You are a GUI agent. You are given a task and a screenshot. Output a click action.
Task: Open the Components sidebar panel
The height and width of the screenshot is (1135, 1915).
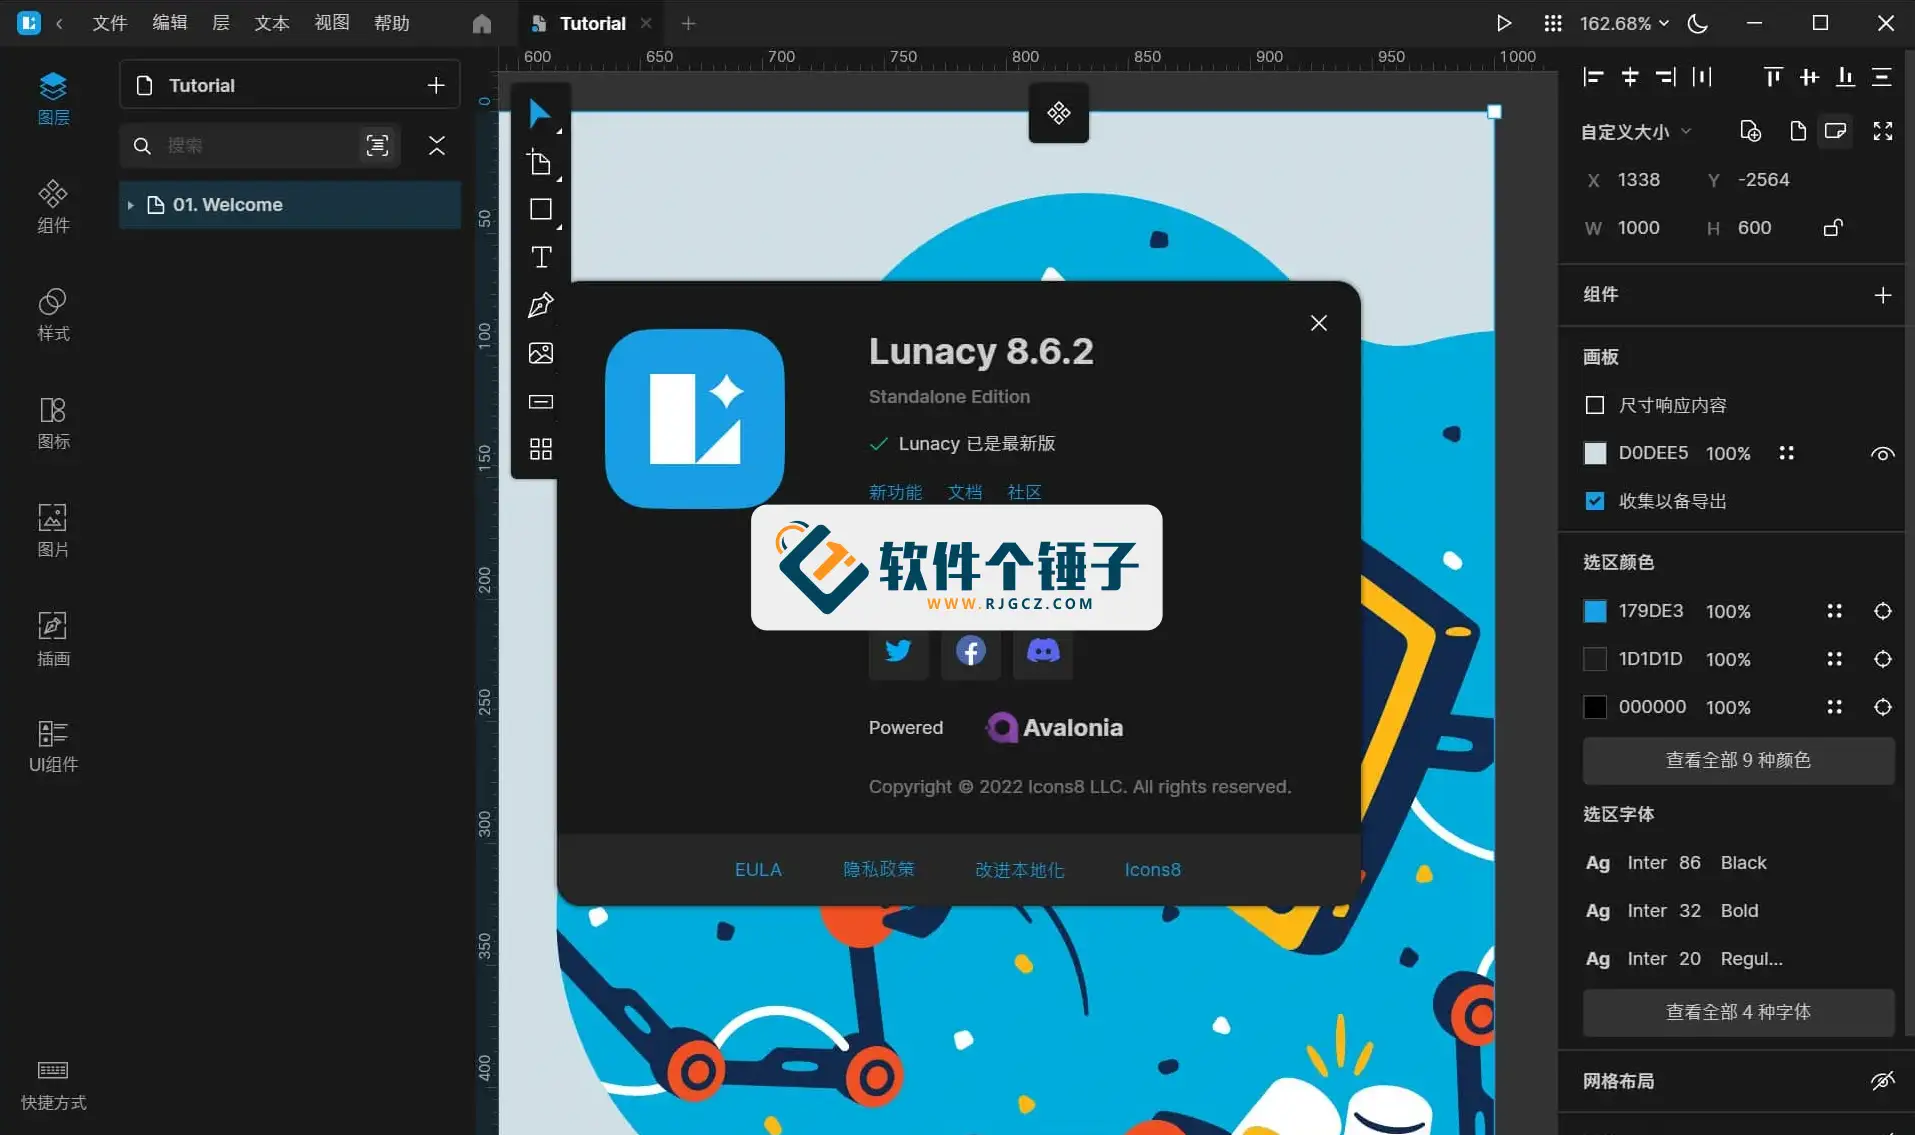pyautogui.click(x=53, y=207)
